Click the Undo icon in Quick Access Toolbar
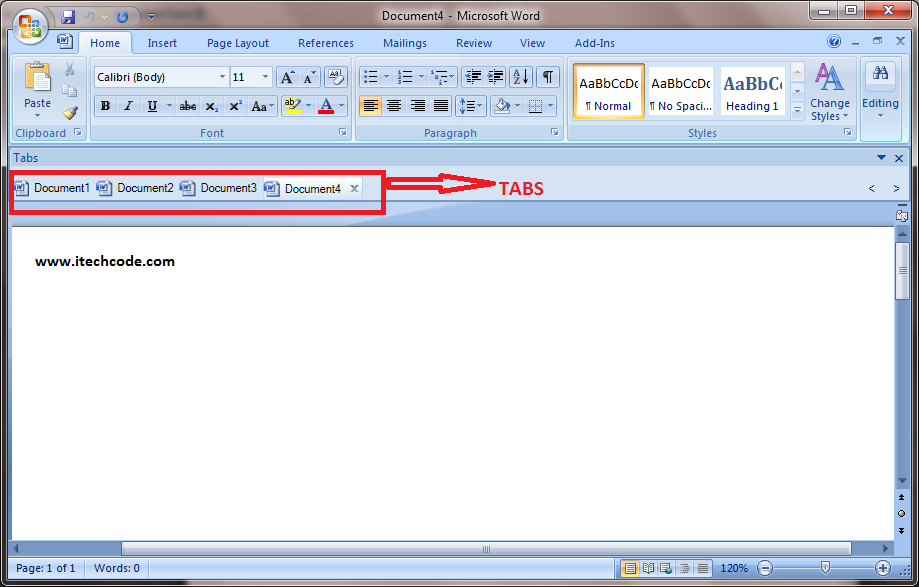The height and width of the screenshot is (587, 919). click(x=89, y=16)
